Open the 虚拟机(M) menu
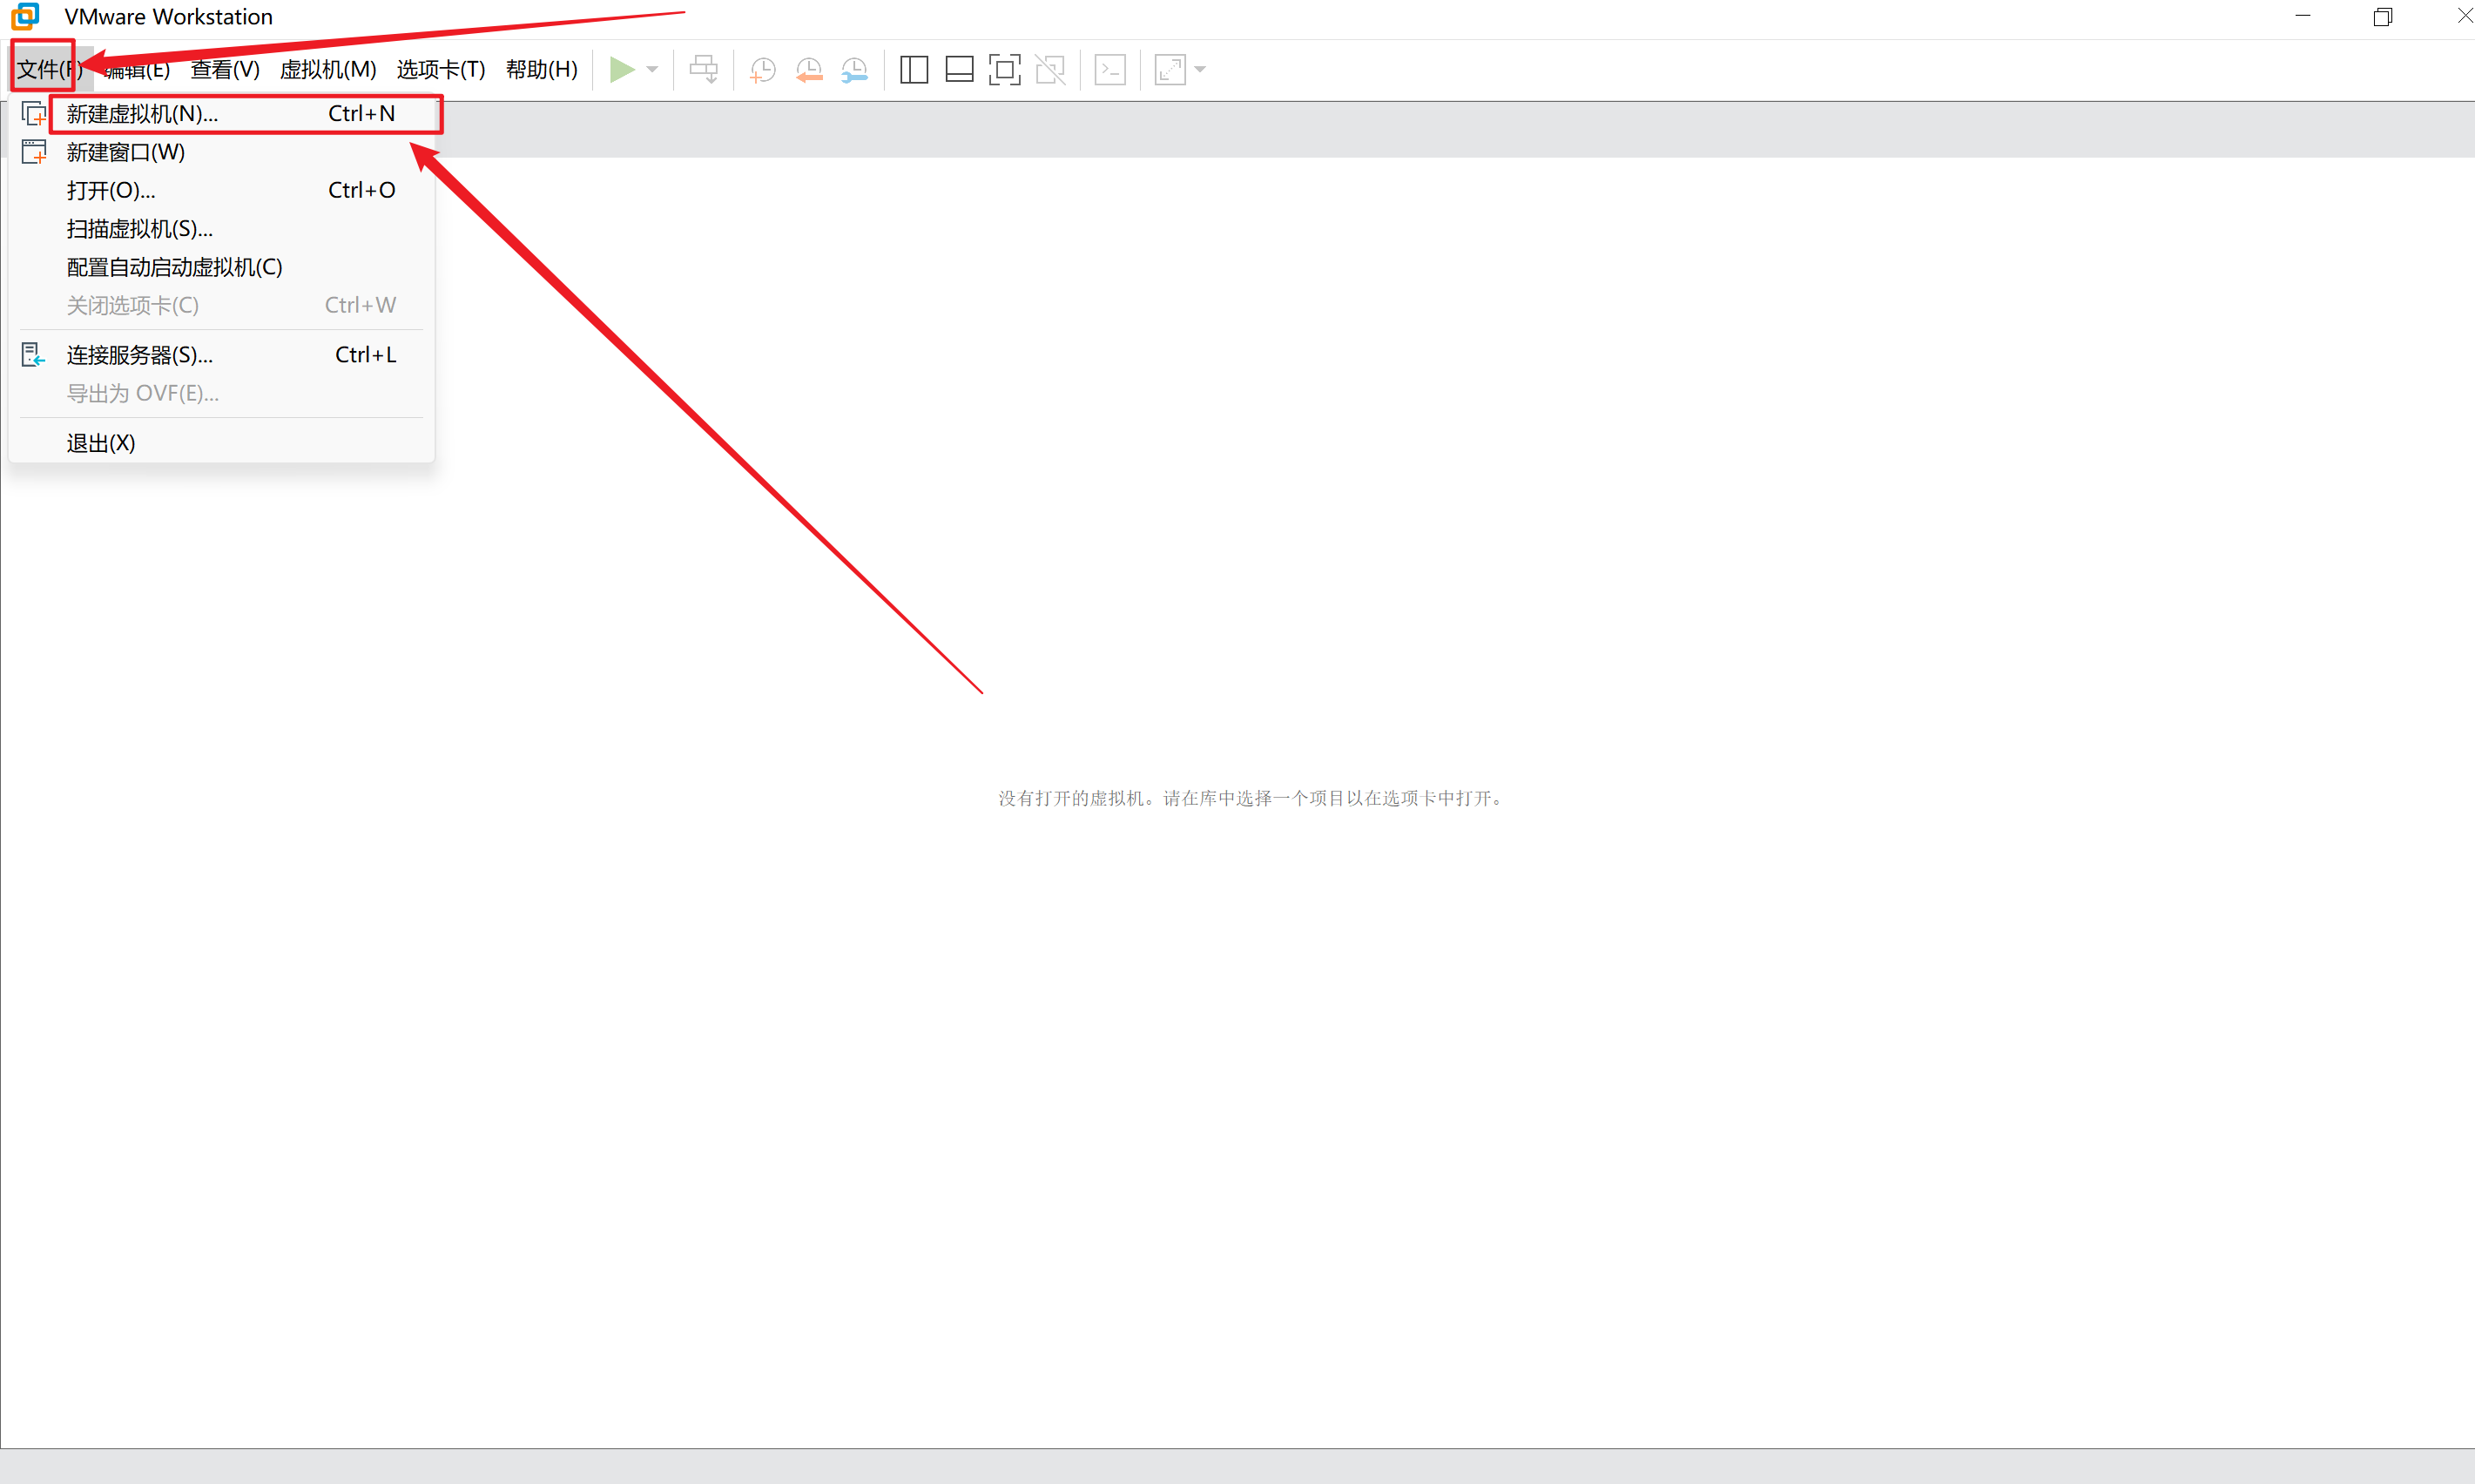The height and width of the screenshot is (1484, 2475). pos(328,70)
